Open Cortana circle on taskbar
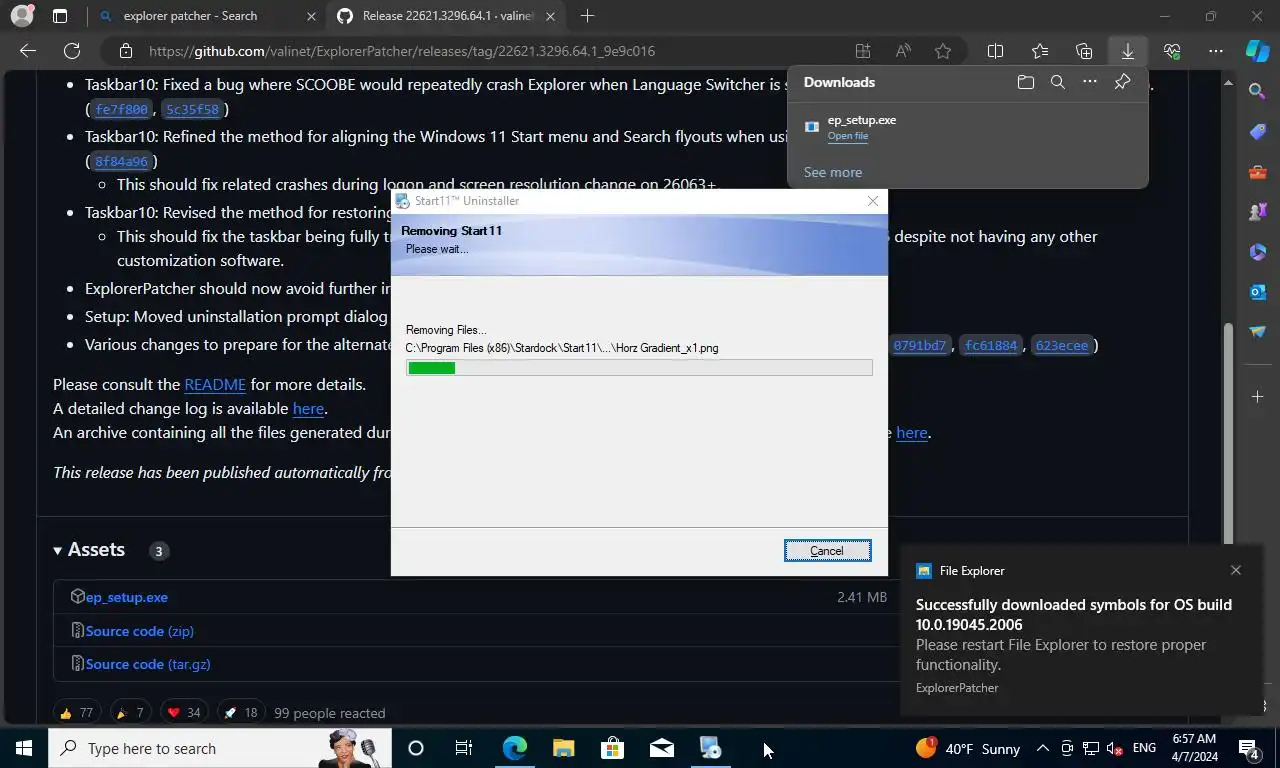1280x768 pixels. (x=416, y=748)
